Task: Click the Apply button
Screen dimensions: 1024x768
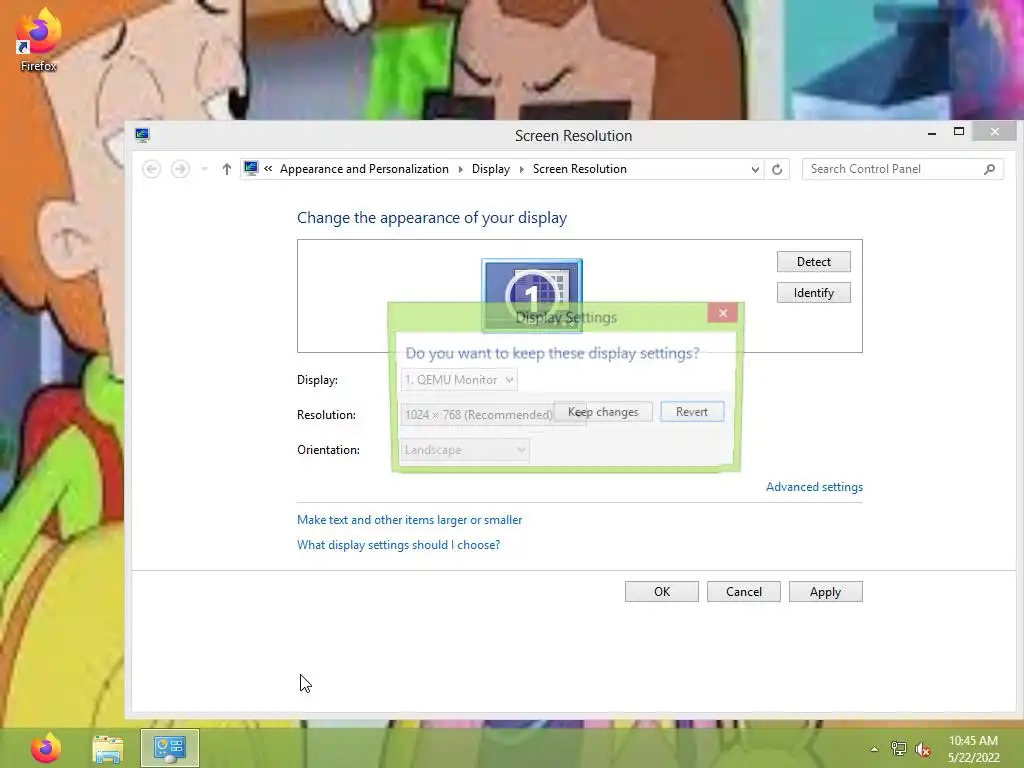Action: click(825, 592)
